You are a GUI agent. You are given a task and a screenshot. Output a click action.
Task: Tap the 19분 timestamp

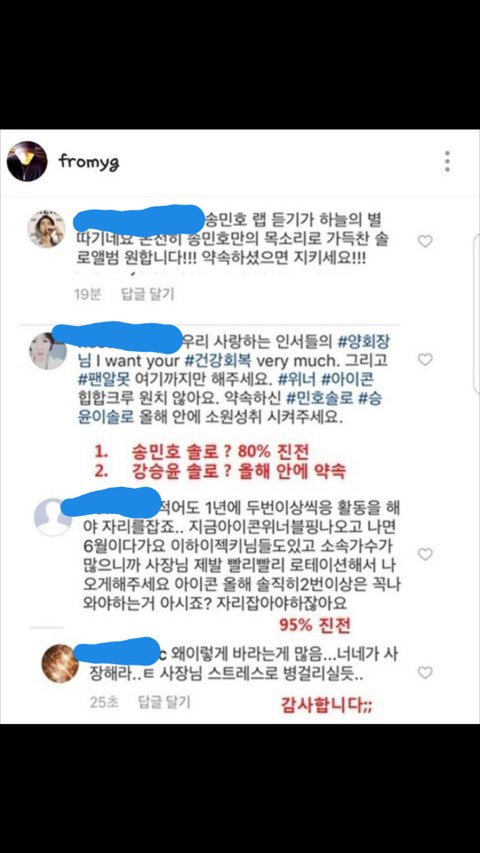coord(88,294)
